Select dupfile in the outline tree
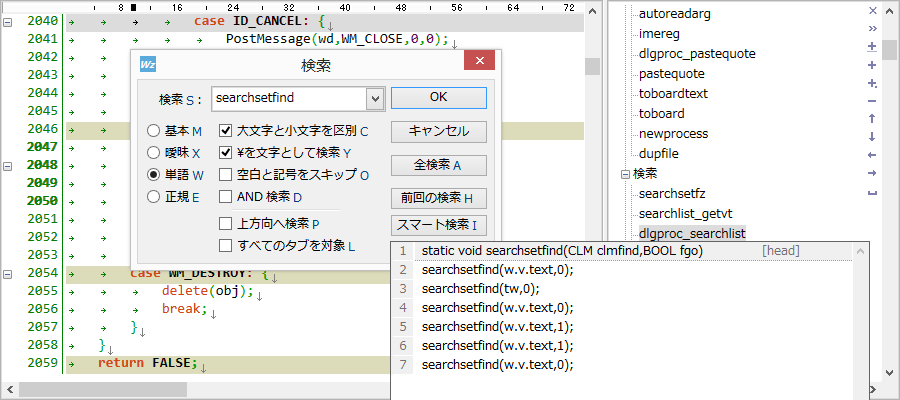The width and height of the screenshot is (900, 400). pos(659,154)
